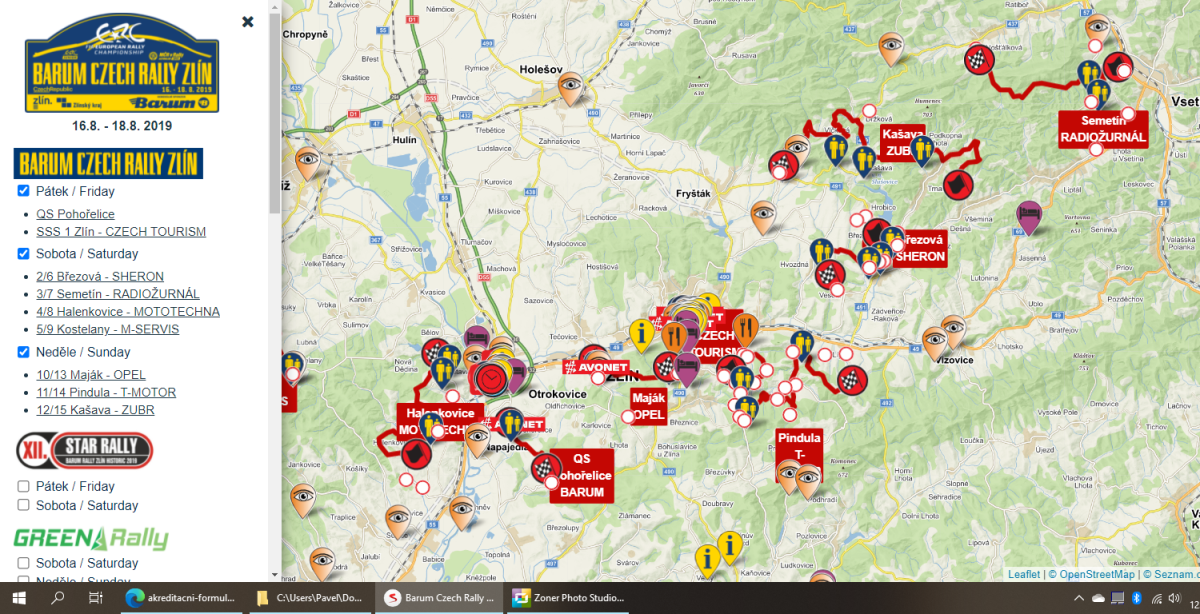
Task: Select the purple bed marker near Jasenná
Action: pyautogui.click(x=1029, y=214)
